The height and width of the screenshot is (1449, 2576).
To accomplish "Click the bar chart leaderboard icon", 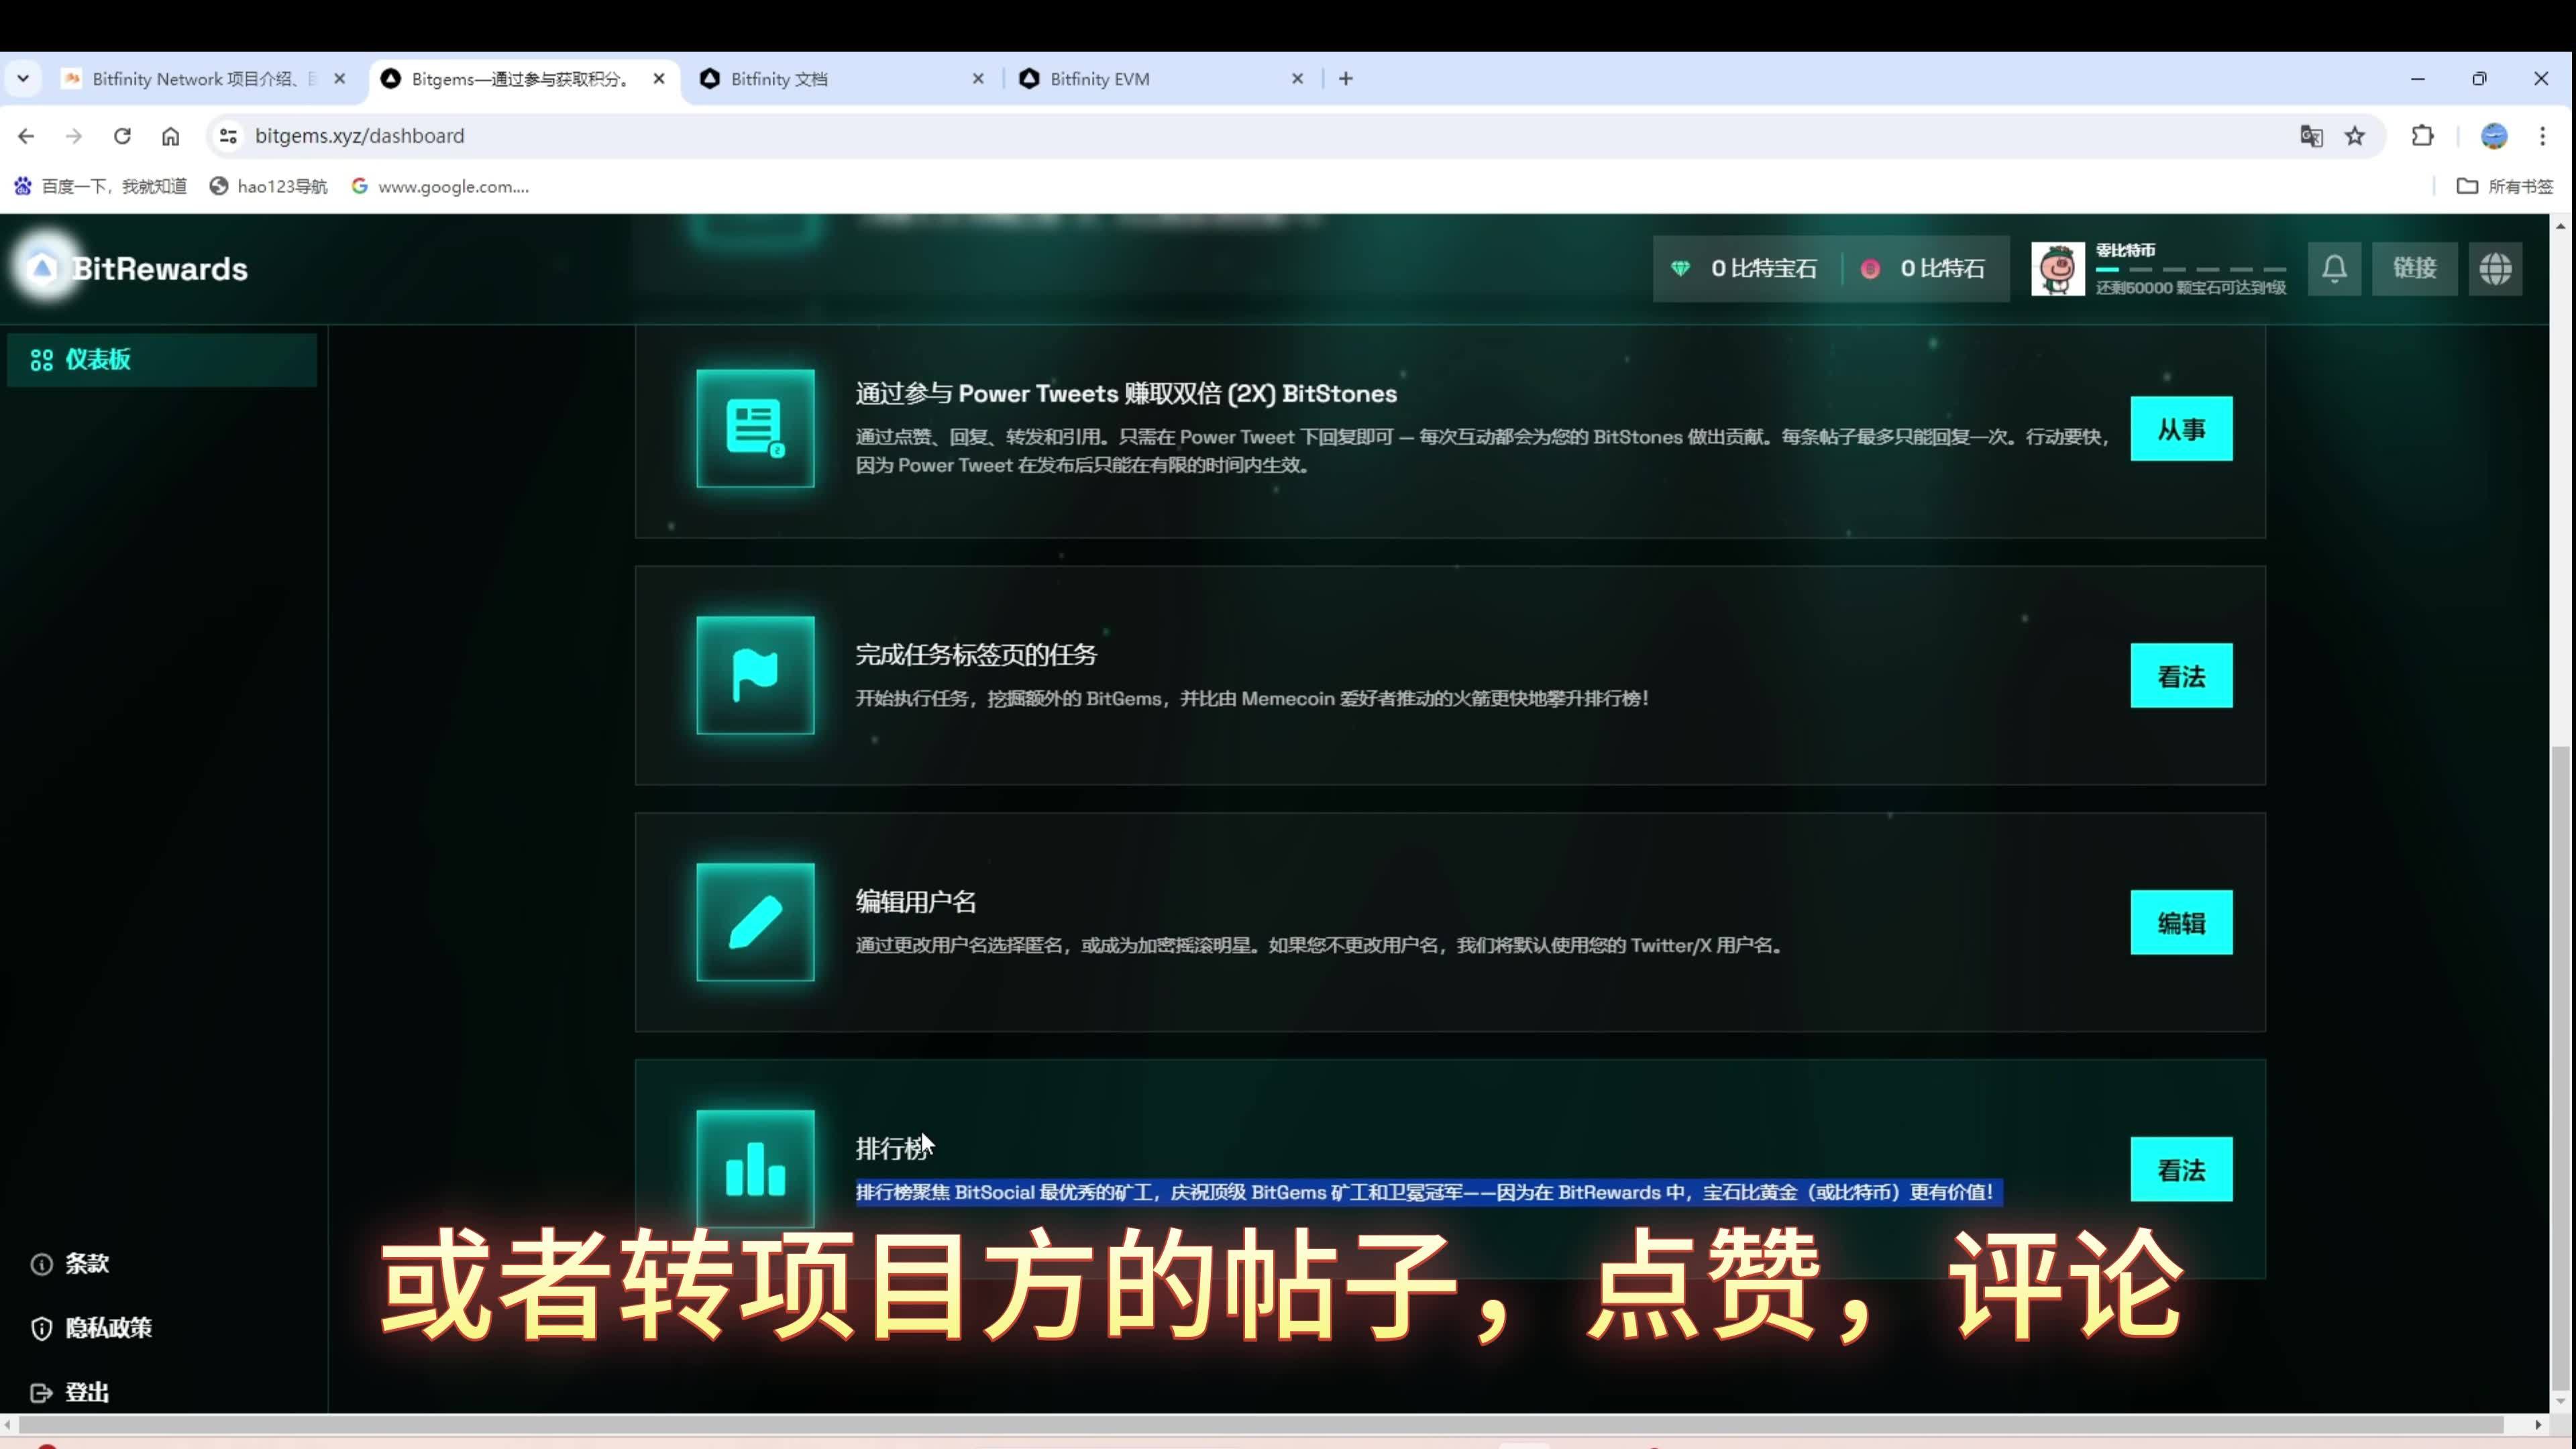I will (755, 1169).
